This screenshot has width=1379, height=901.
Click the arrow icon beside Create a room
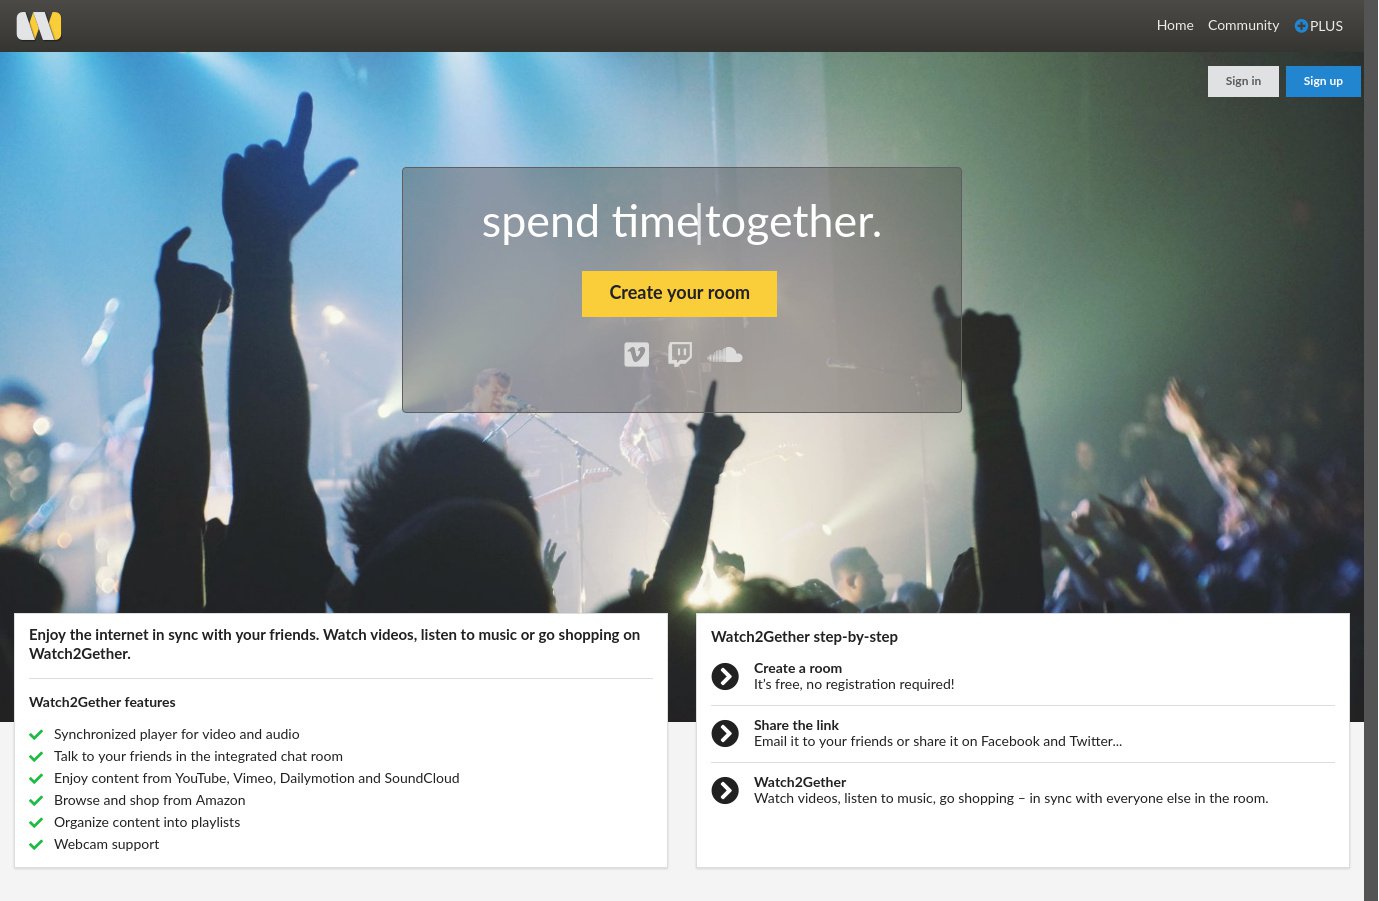[x=725, y=676]
